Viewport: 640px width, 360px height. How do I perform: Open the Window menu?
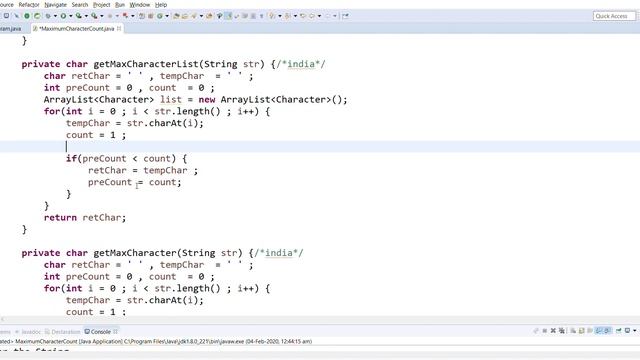point(140,4)
